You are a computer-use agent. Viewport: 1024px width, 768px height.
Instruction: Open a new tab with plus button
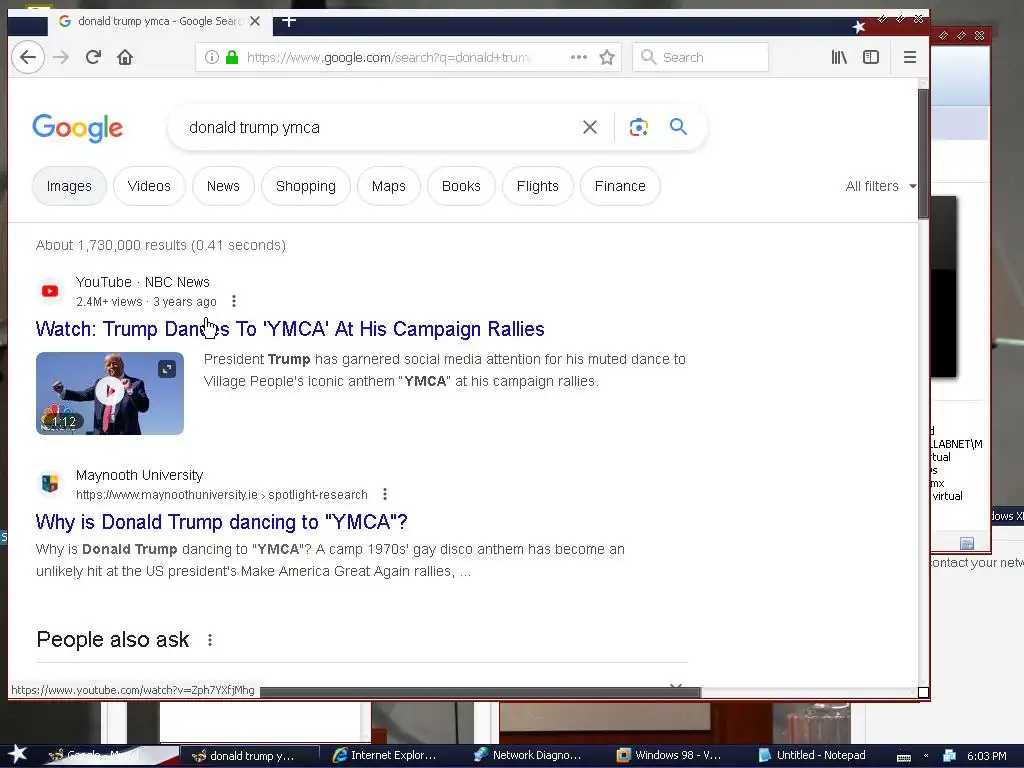click(x=289, y=22)
